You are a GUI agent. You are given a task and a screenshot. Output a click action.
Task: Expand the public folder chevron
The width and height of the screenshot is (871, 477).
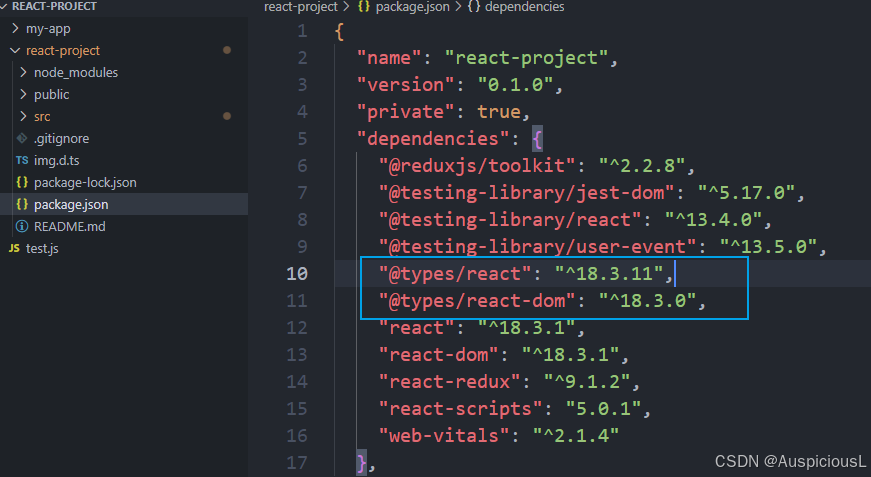pos(23,94)
